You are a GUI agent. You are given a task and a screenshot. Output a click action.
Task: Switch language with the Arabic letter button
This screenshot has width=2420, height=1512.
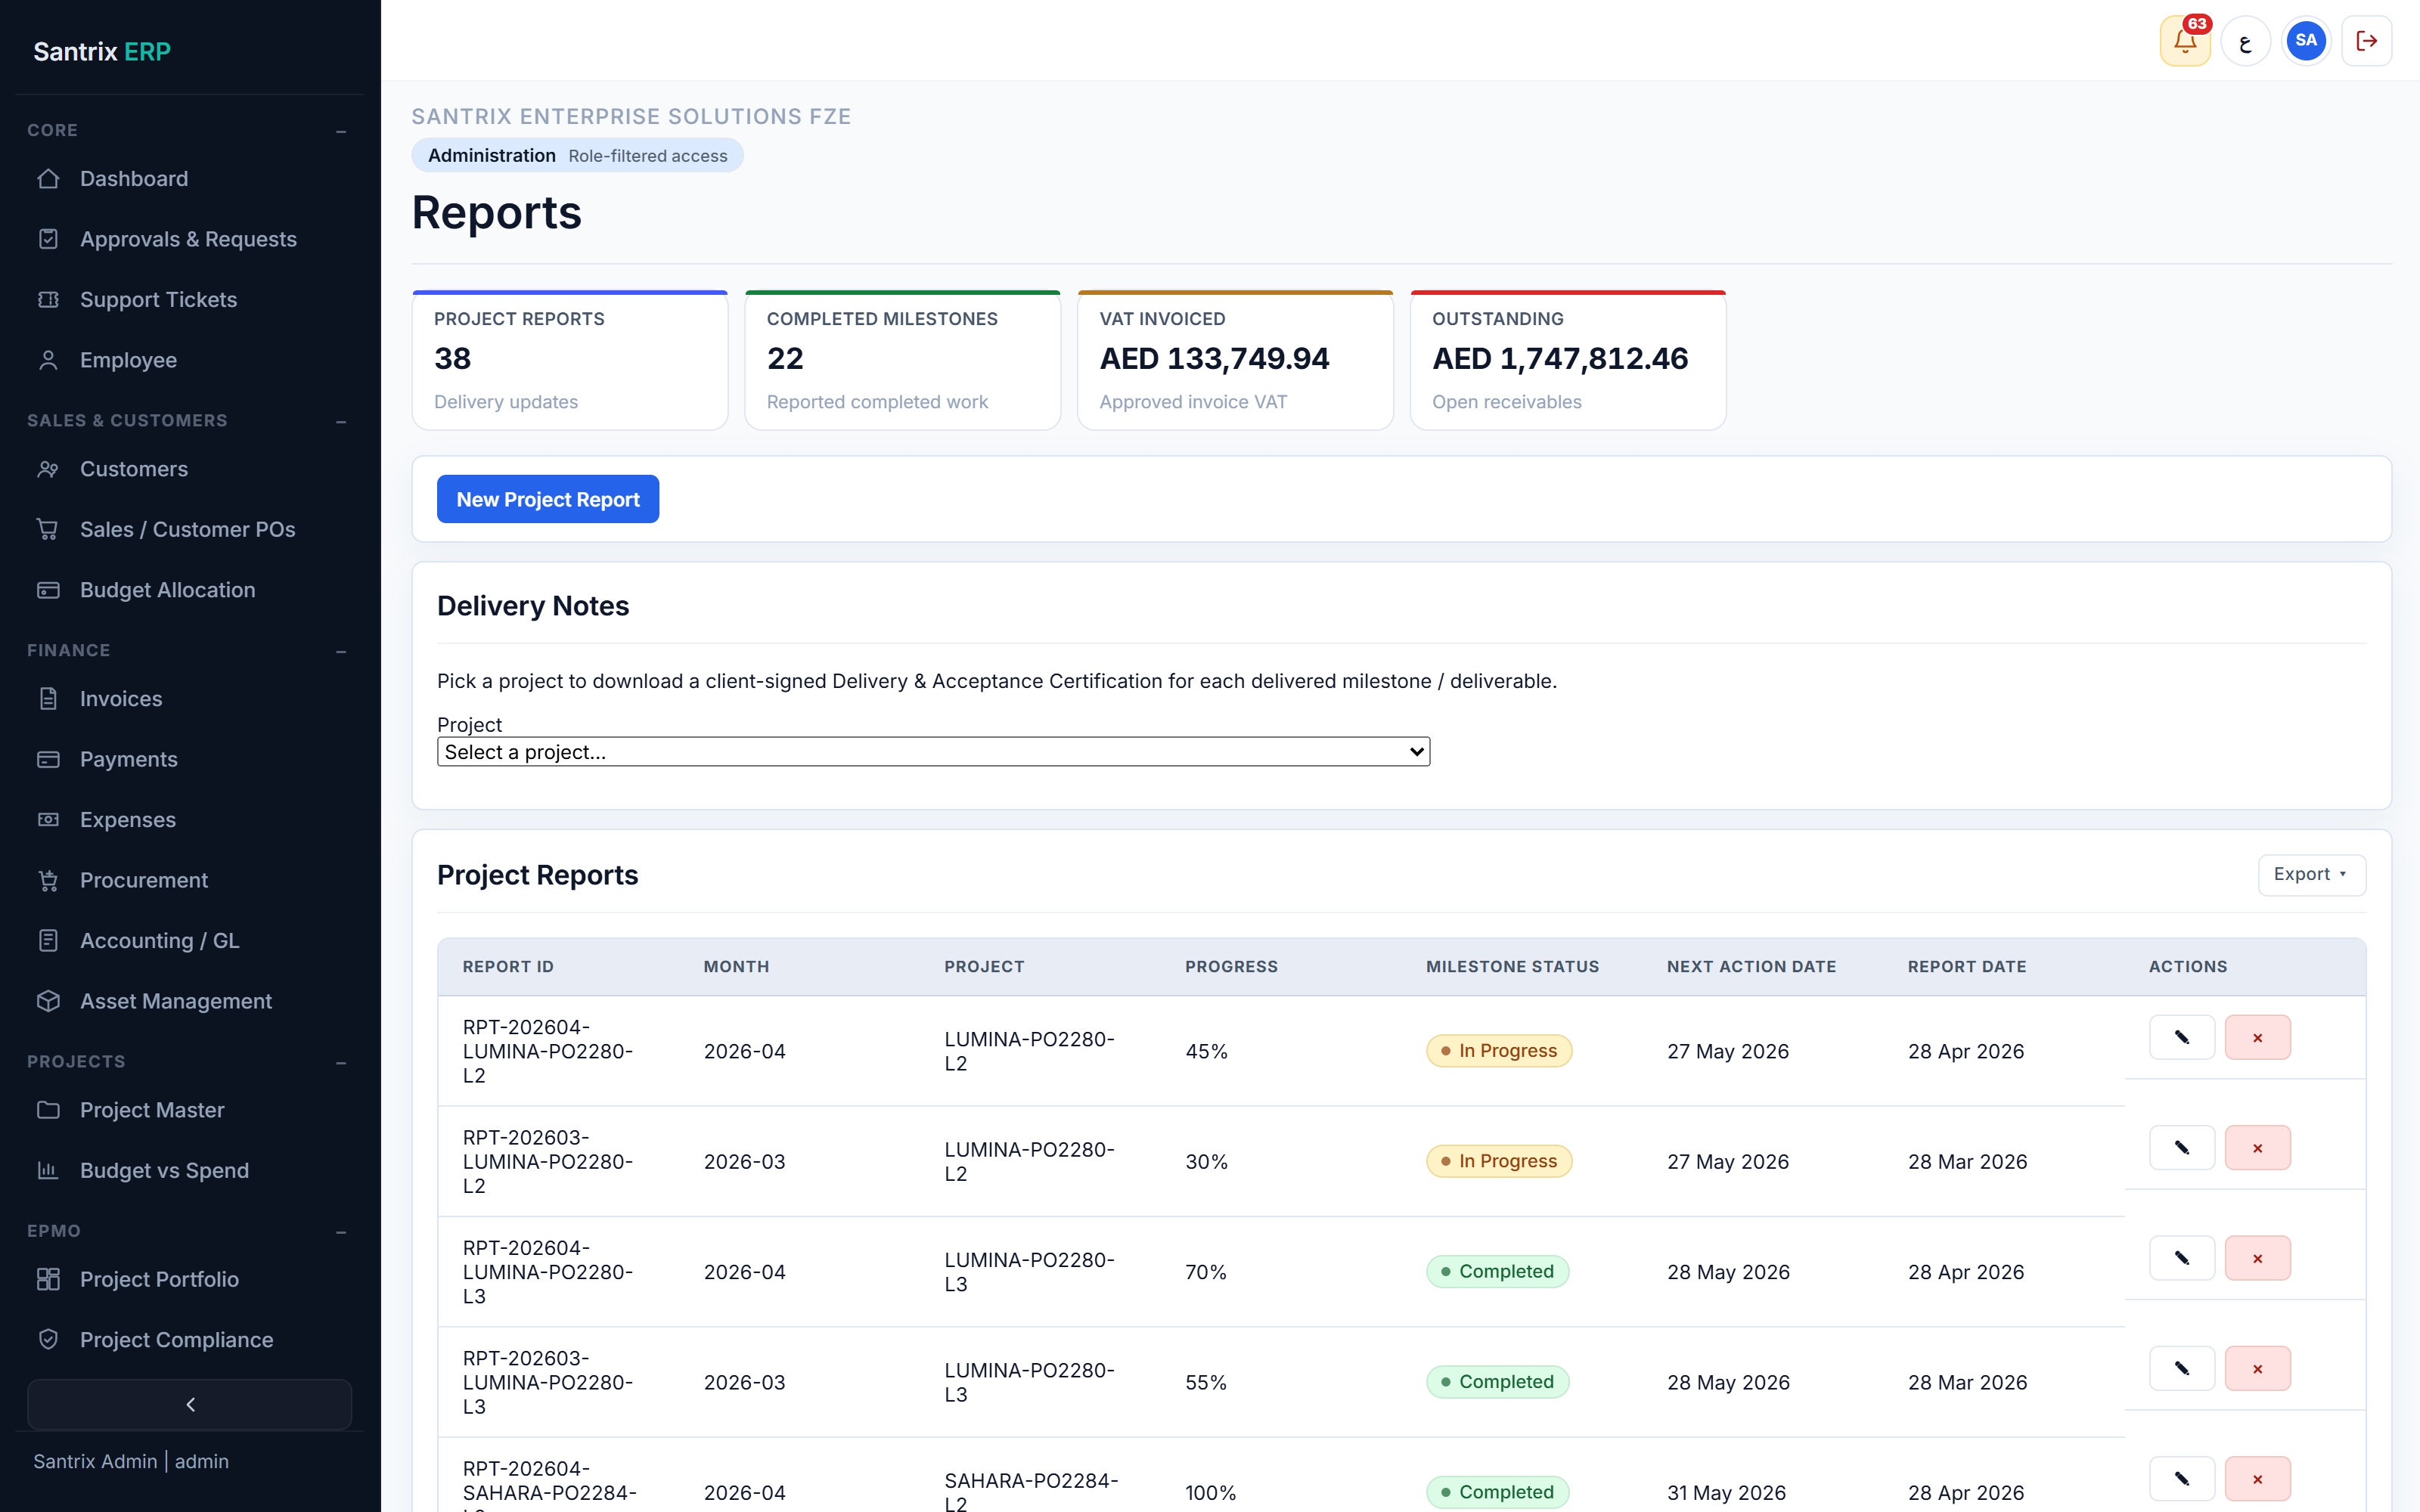pyautogui.click(x=2246, y=41)
